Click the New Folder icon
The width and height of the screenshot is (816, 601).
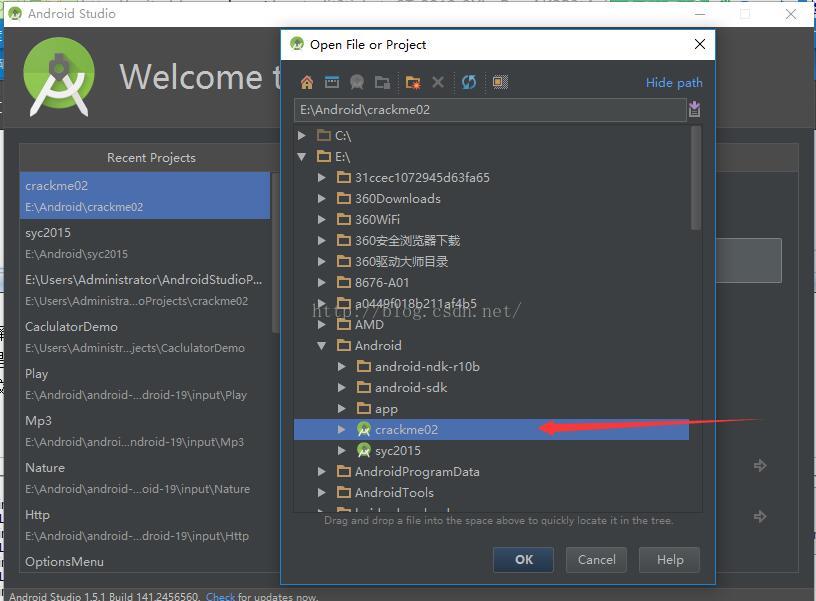[x=413, y=83]
